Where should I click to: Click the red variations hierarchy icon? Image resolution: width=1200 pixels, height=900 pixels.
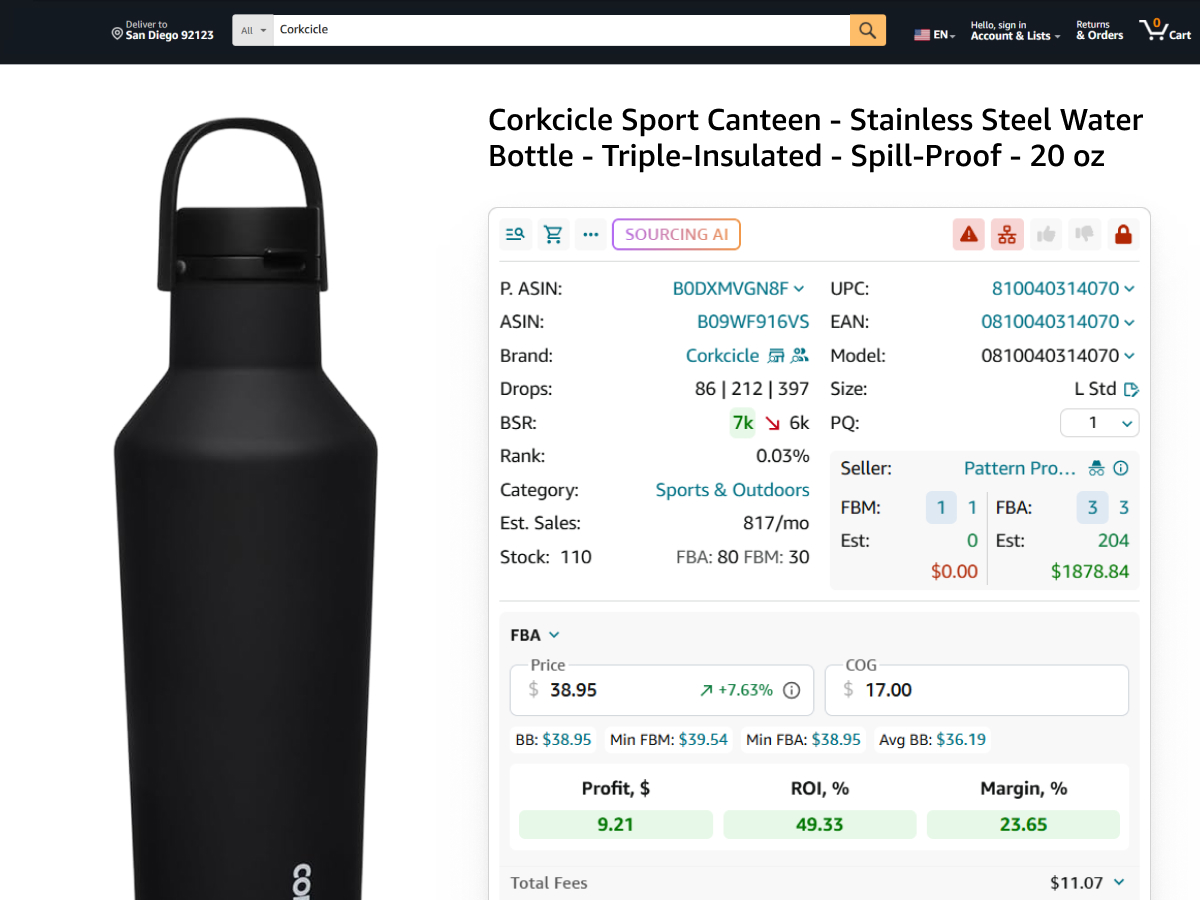(1007, 235)
